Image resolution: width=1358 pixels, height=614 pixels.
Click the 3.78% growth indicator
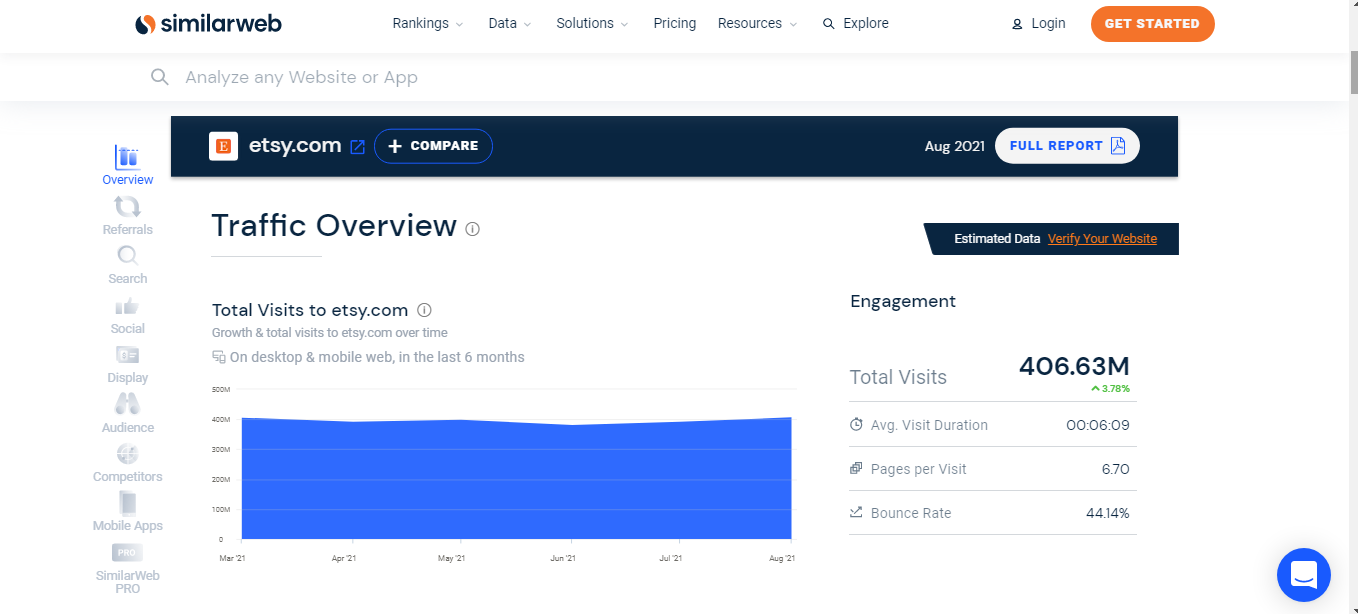(1110, 388)
